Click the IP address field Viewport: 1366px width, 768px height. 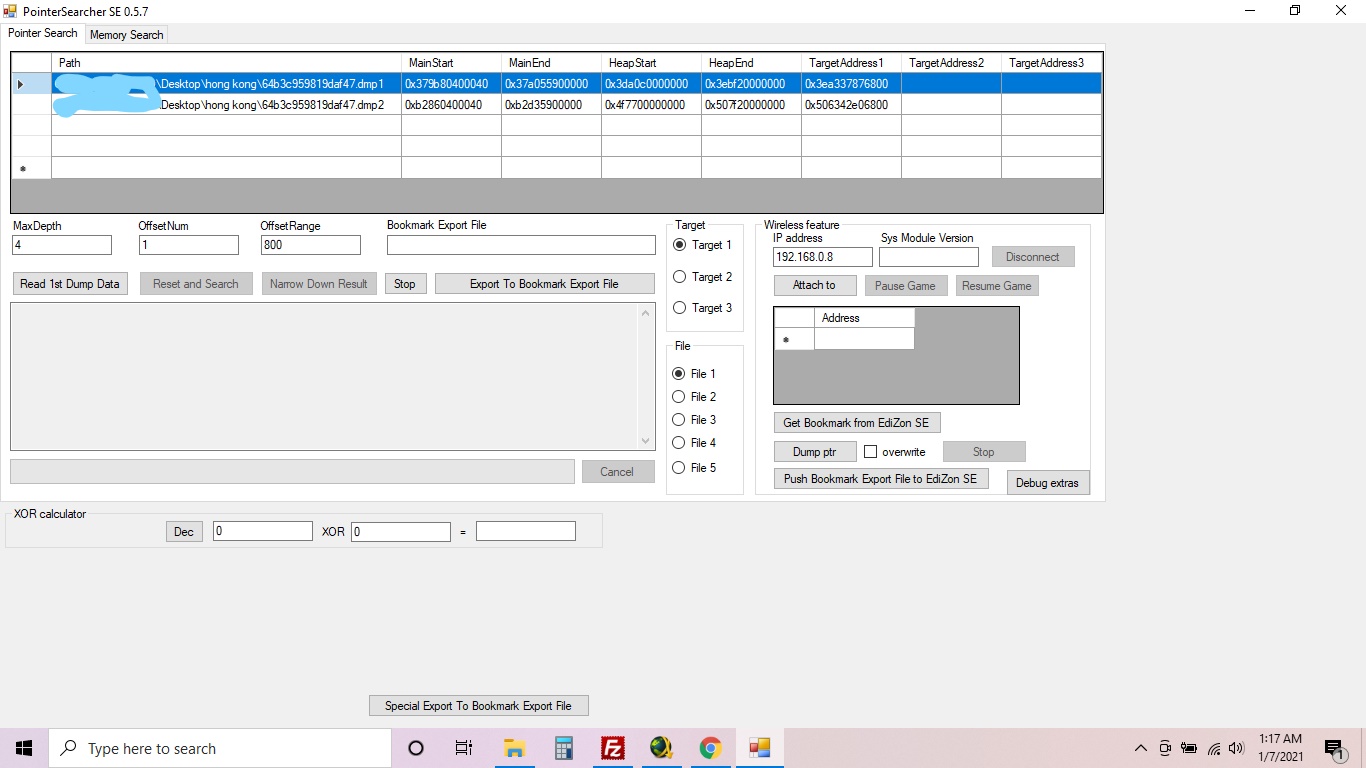[823, 257]
